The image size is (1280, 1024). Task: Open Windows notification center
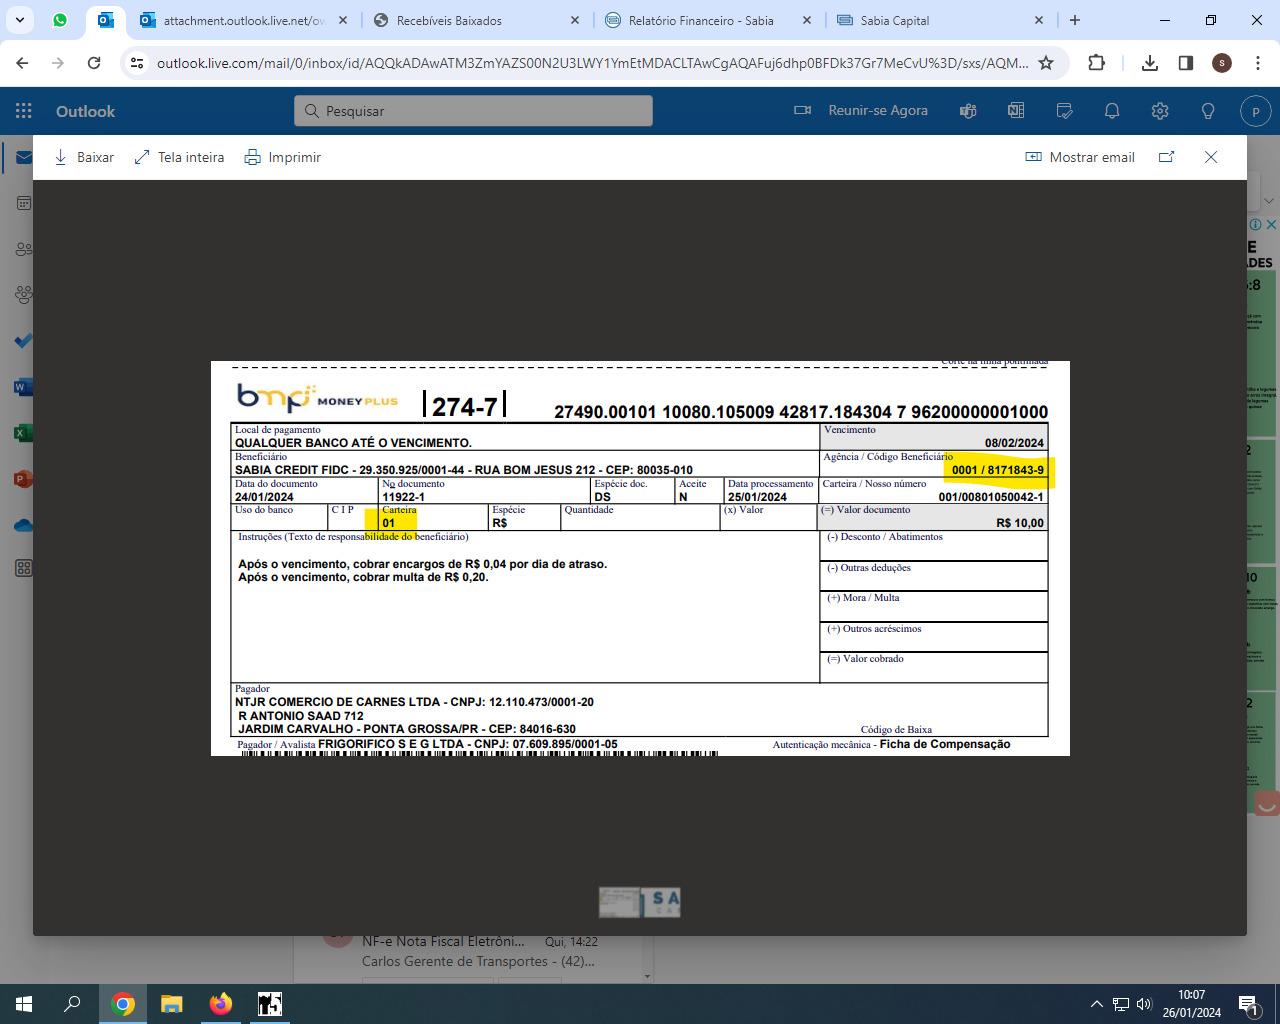click(x=1250, y=1004)
